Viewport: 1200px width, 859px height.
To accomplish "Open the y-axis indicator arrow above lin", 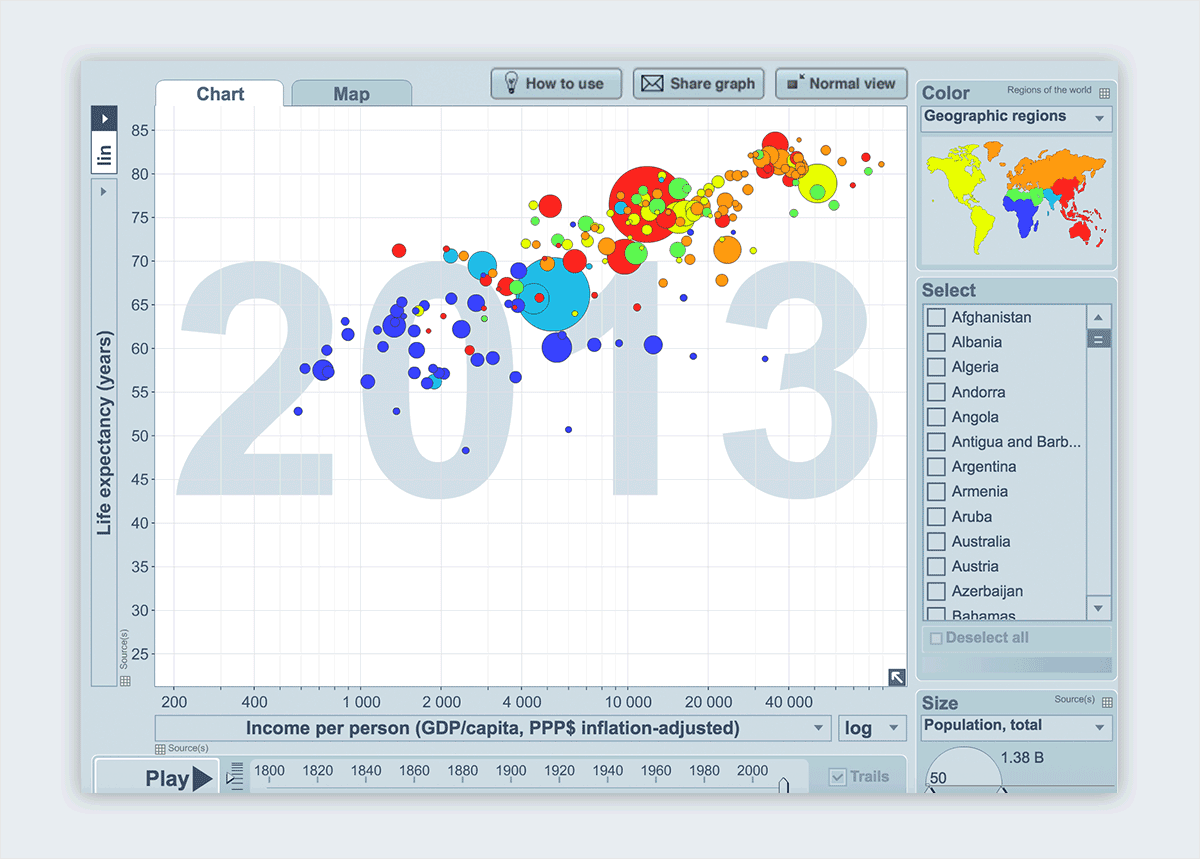I will (x=104, y=117).
